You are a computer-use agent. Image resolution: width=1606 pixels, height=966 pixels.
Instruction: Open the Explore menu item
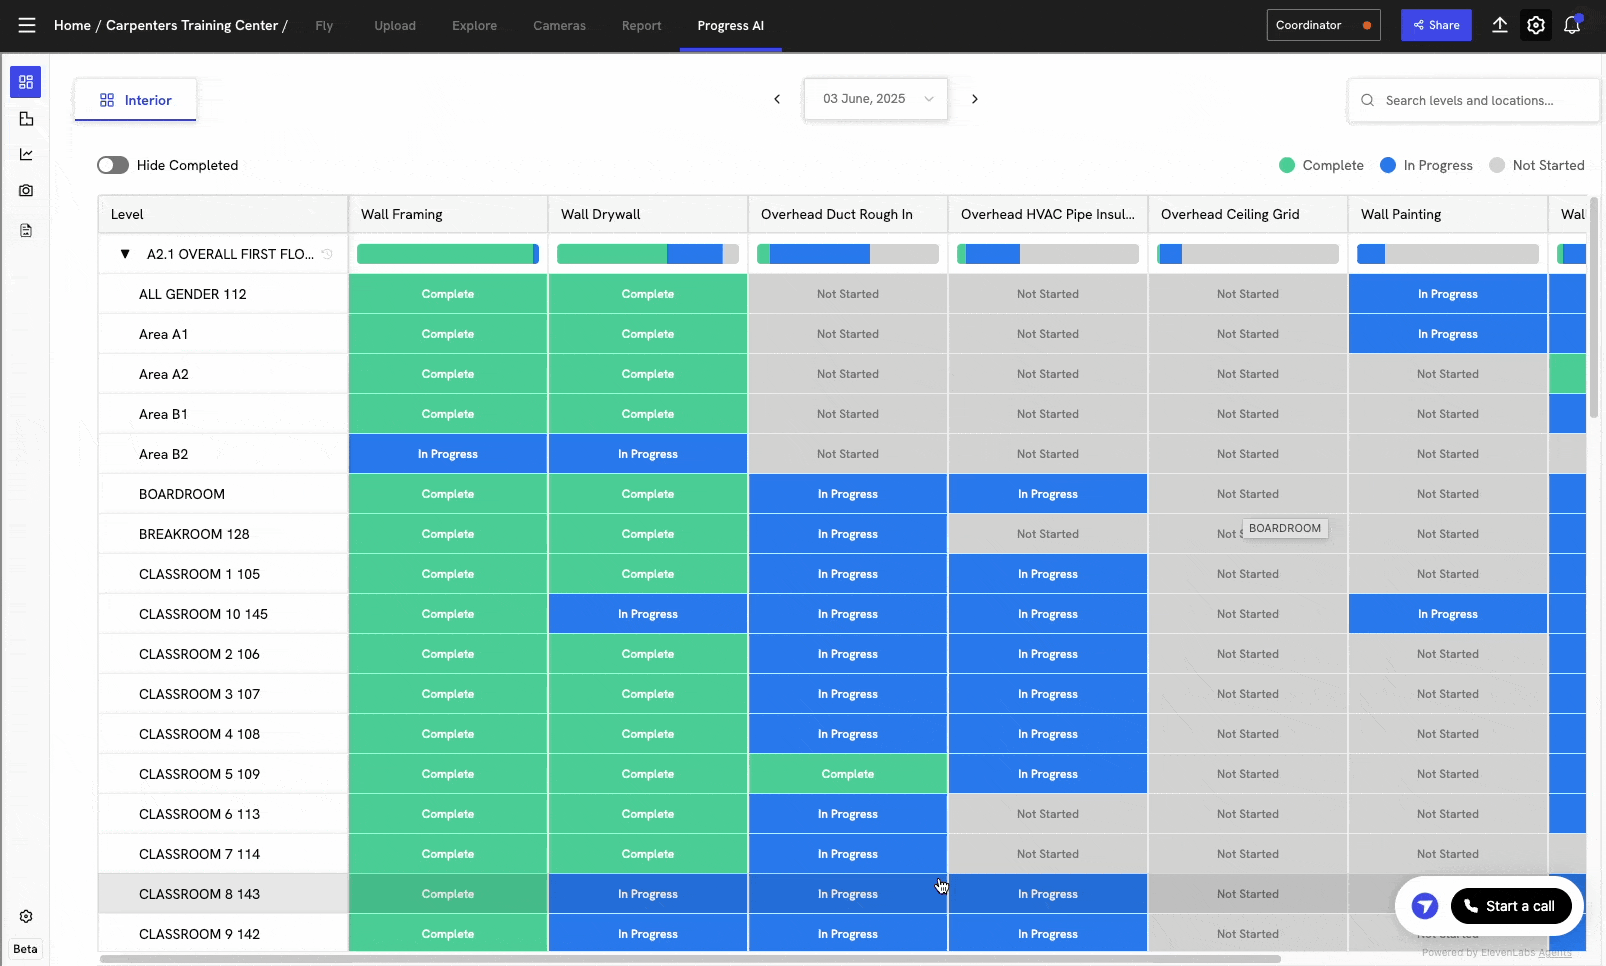click(474, 25)
